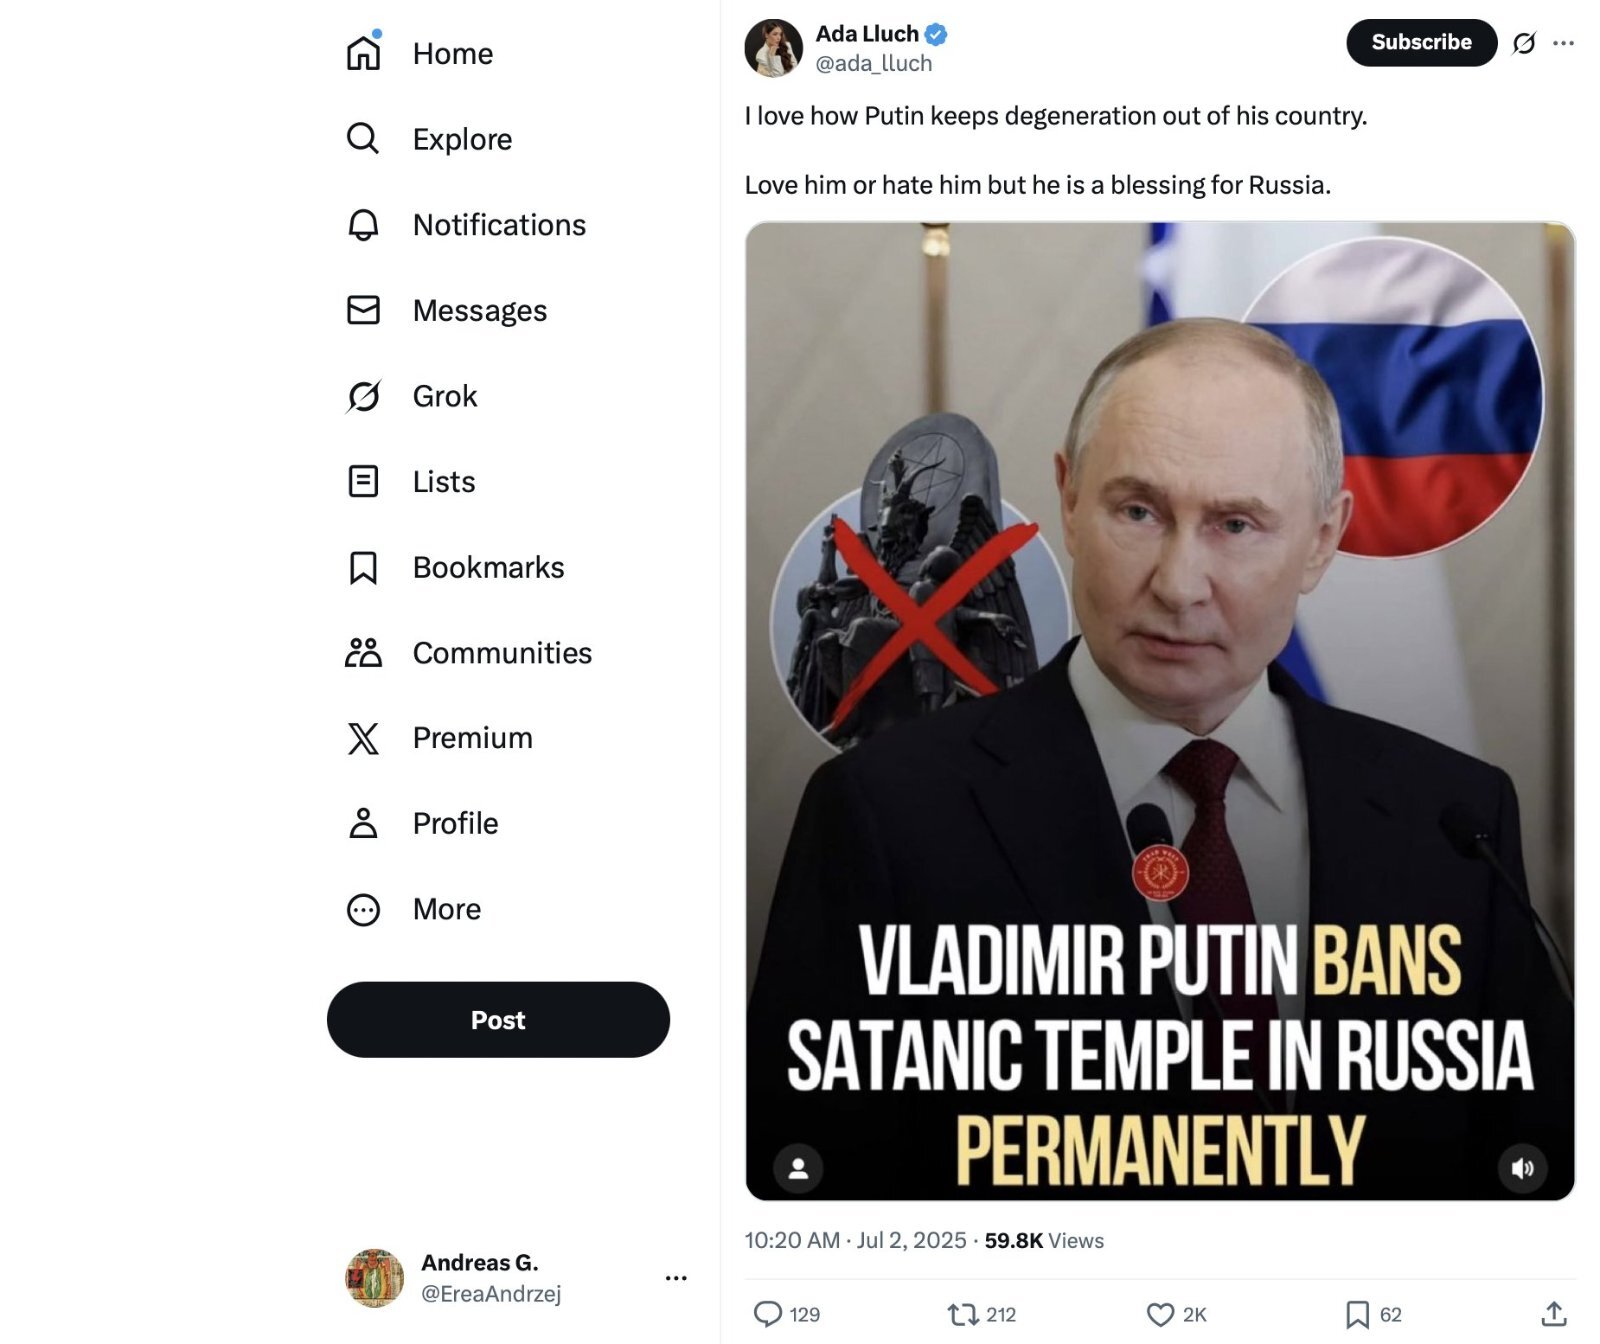Toggle the video sound speaker button
This screenshot has width=1600, height=1344.
1522,1168
